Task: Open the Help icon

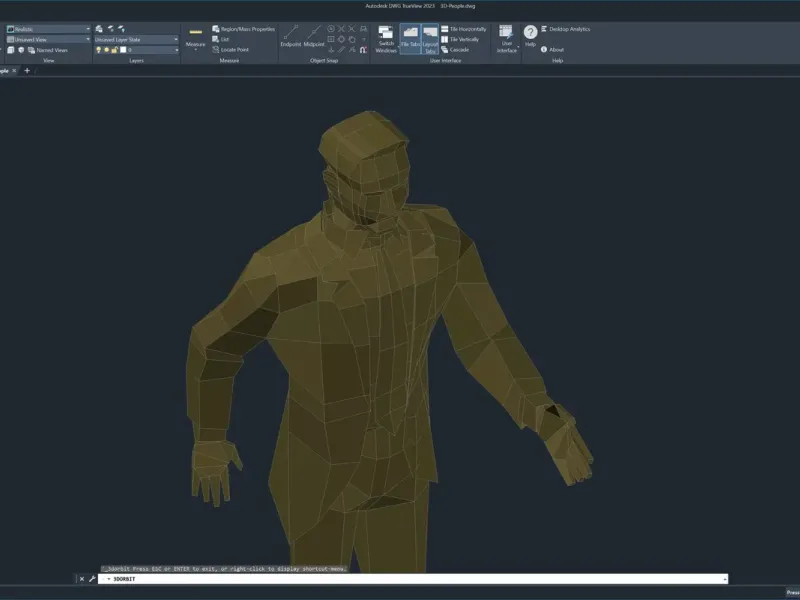Action: pyautogui.click(x=530, y=34)
